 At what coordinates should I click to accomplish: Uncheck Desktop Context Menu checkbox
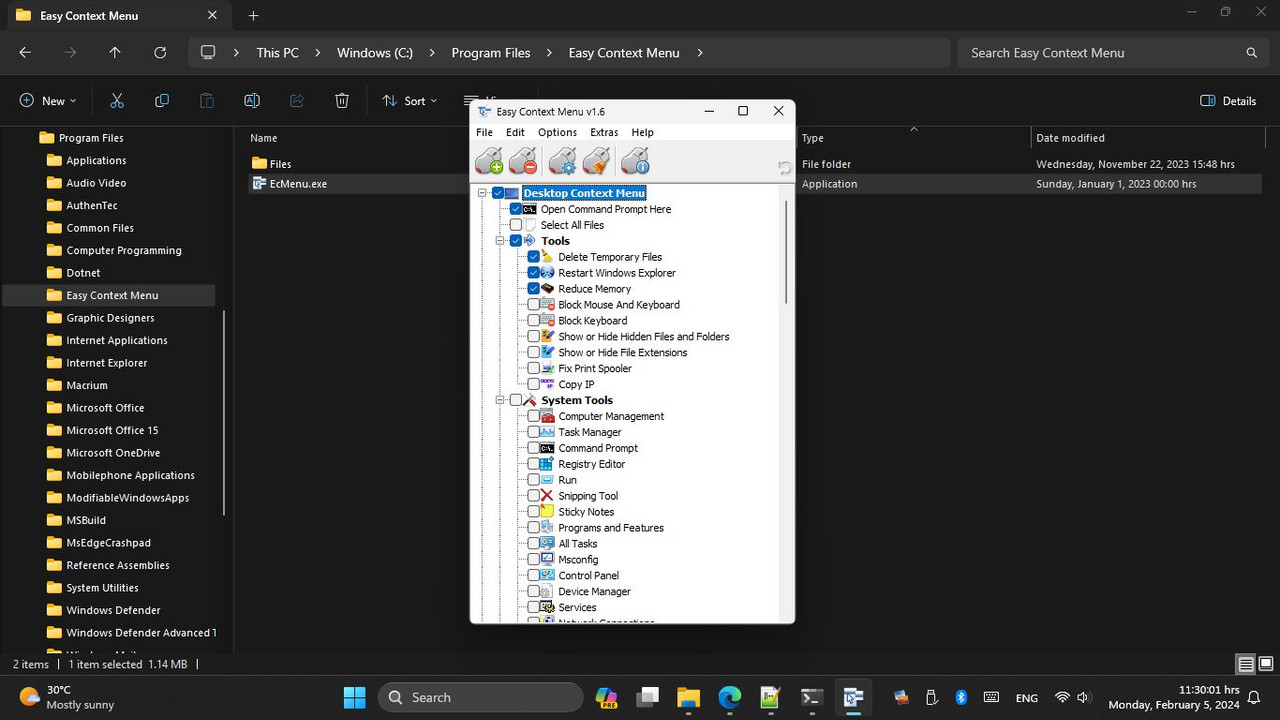498,193
